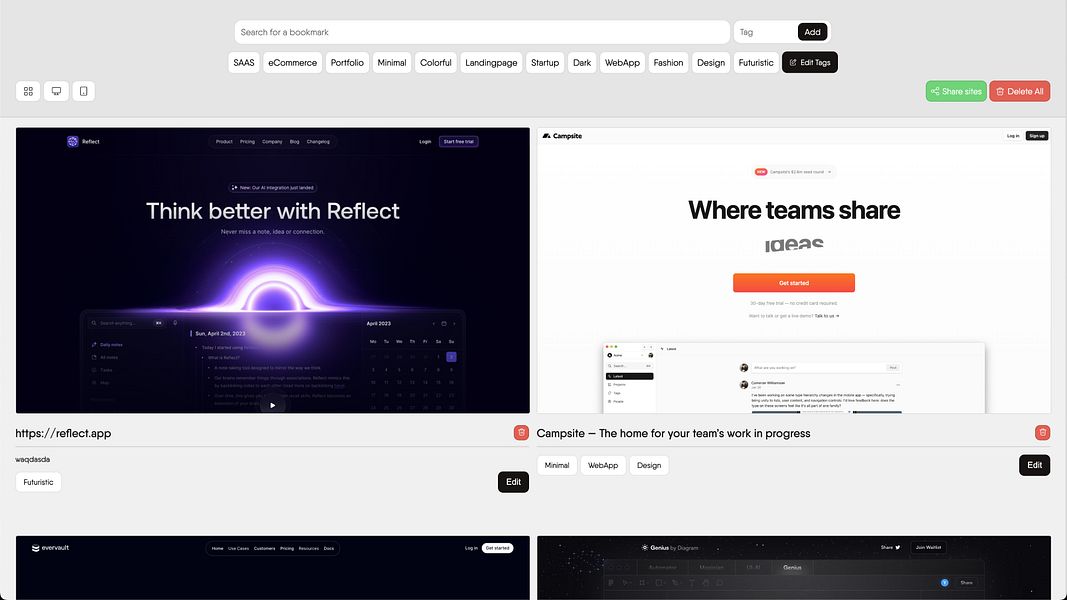Filter by Futuristic tag in top bar
The height and width of the screenshot is (600, 1067).
coord(756,63)
